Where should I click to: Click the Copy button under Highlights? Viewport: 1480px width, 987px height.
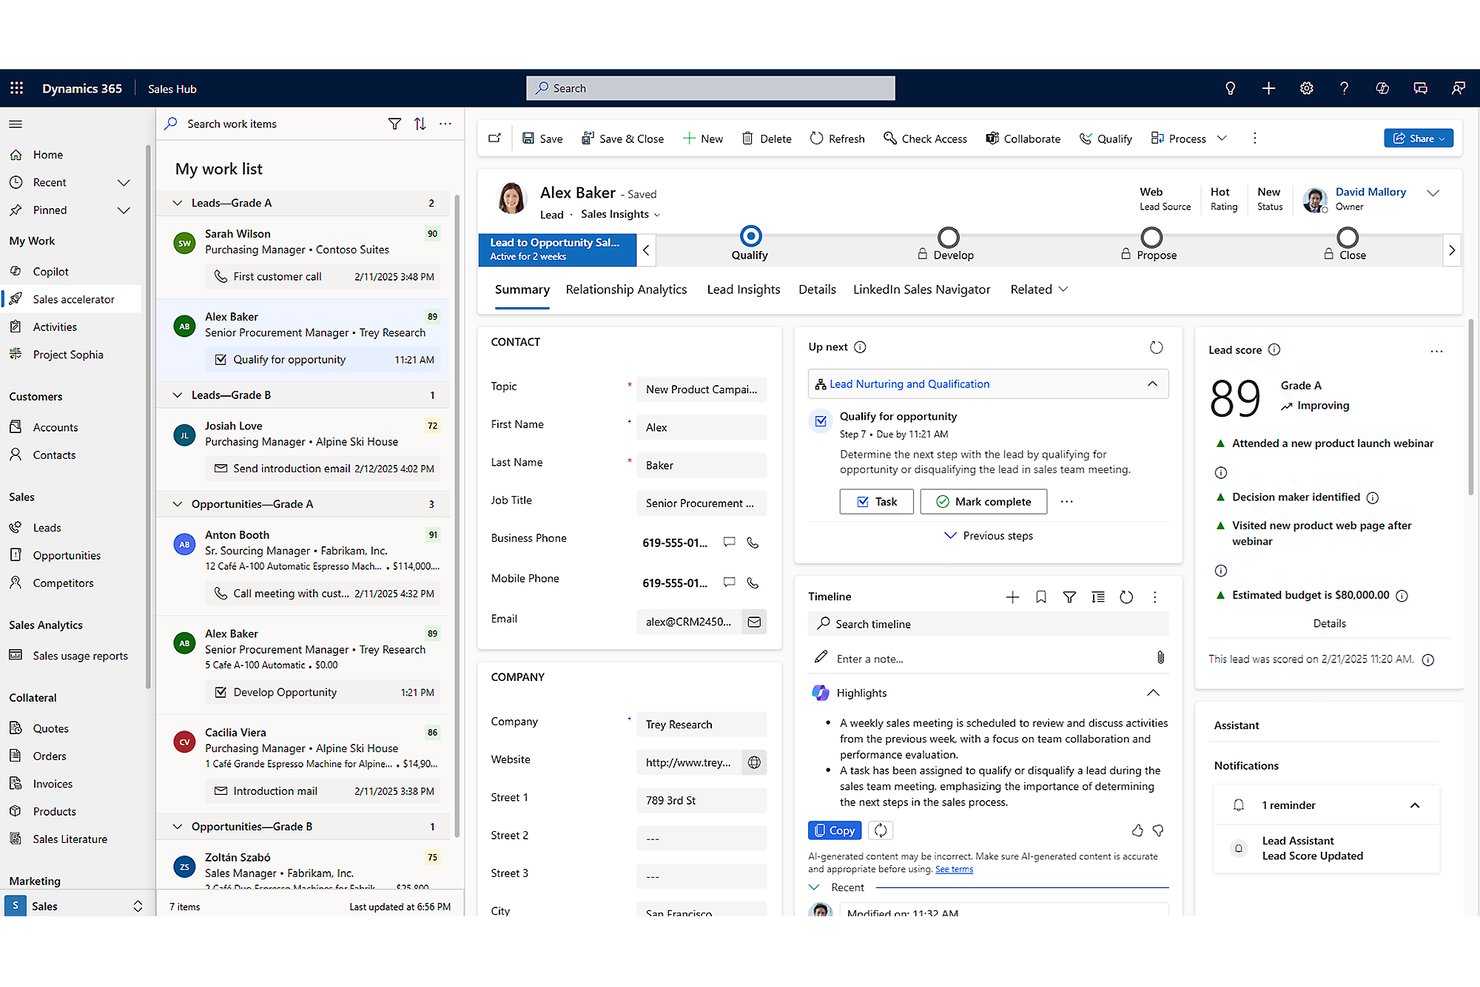click(834, 830)
